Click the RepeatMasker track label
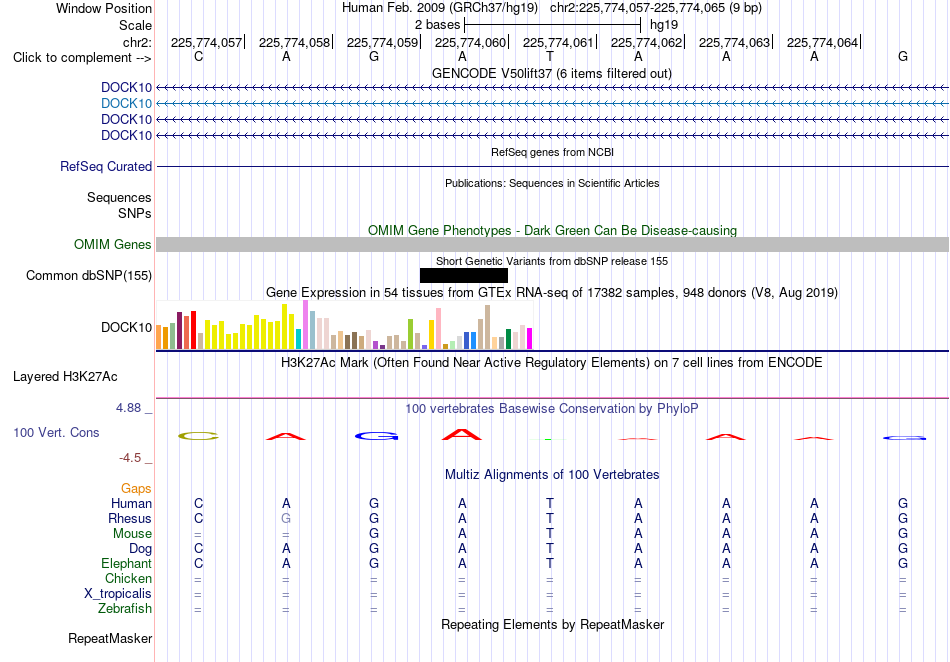Viewport: 950px width, 662px height. pos(110,639)
